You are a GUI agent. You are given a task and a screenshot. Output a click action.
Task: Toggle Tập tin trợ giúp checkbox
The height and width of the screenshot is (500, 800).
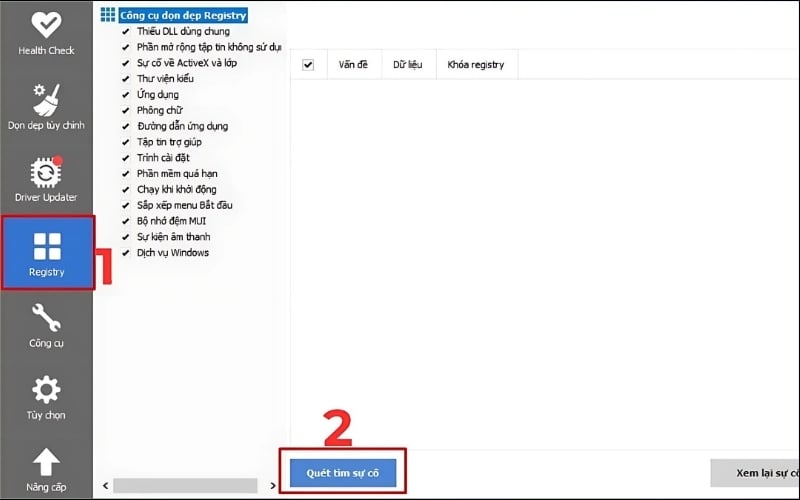point(126,142)
